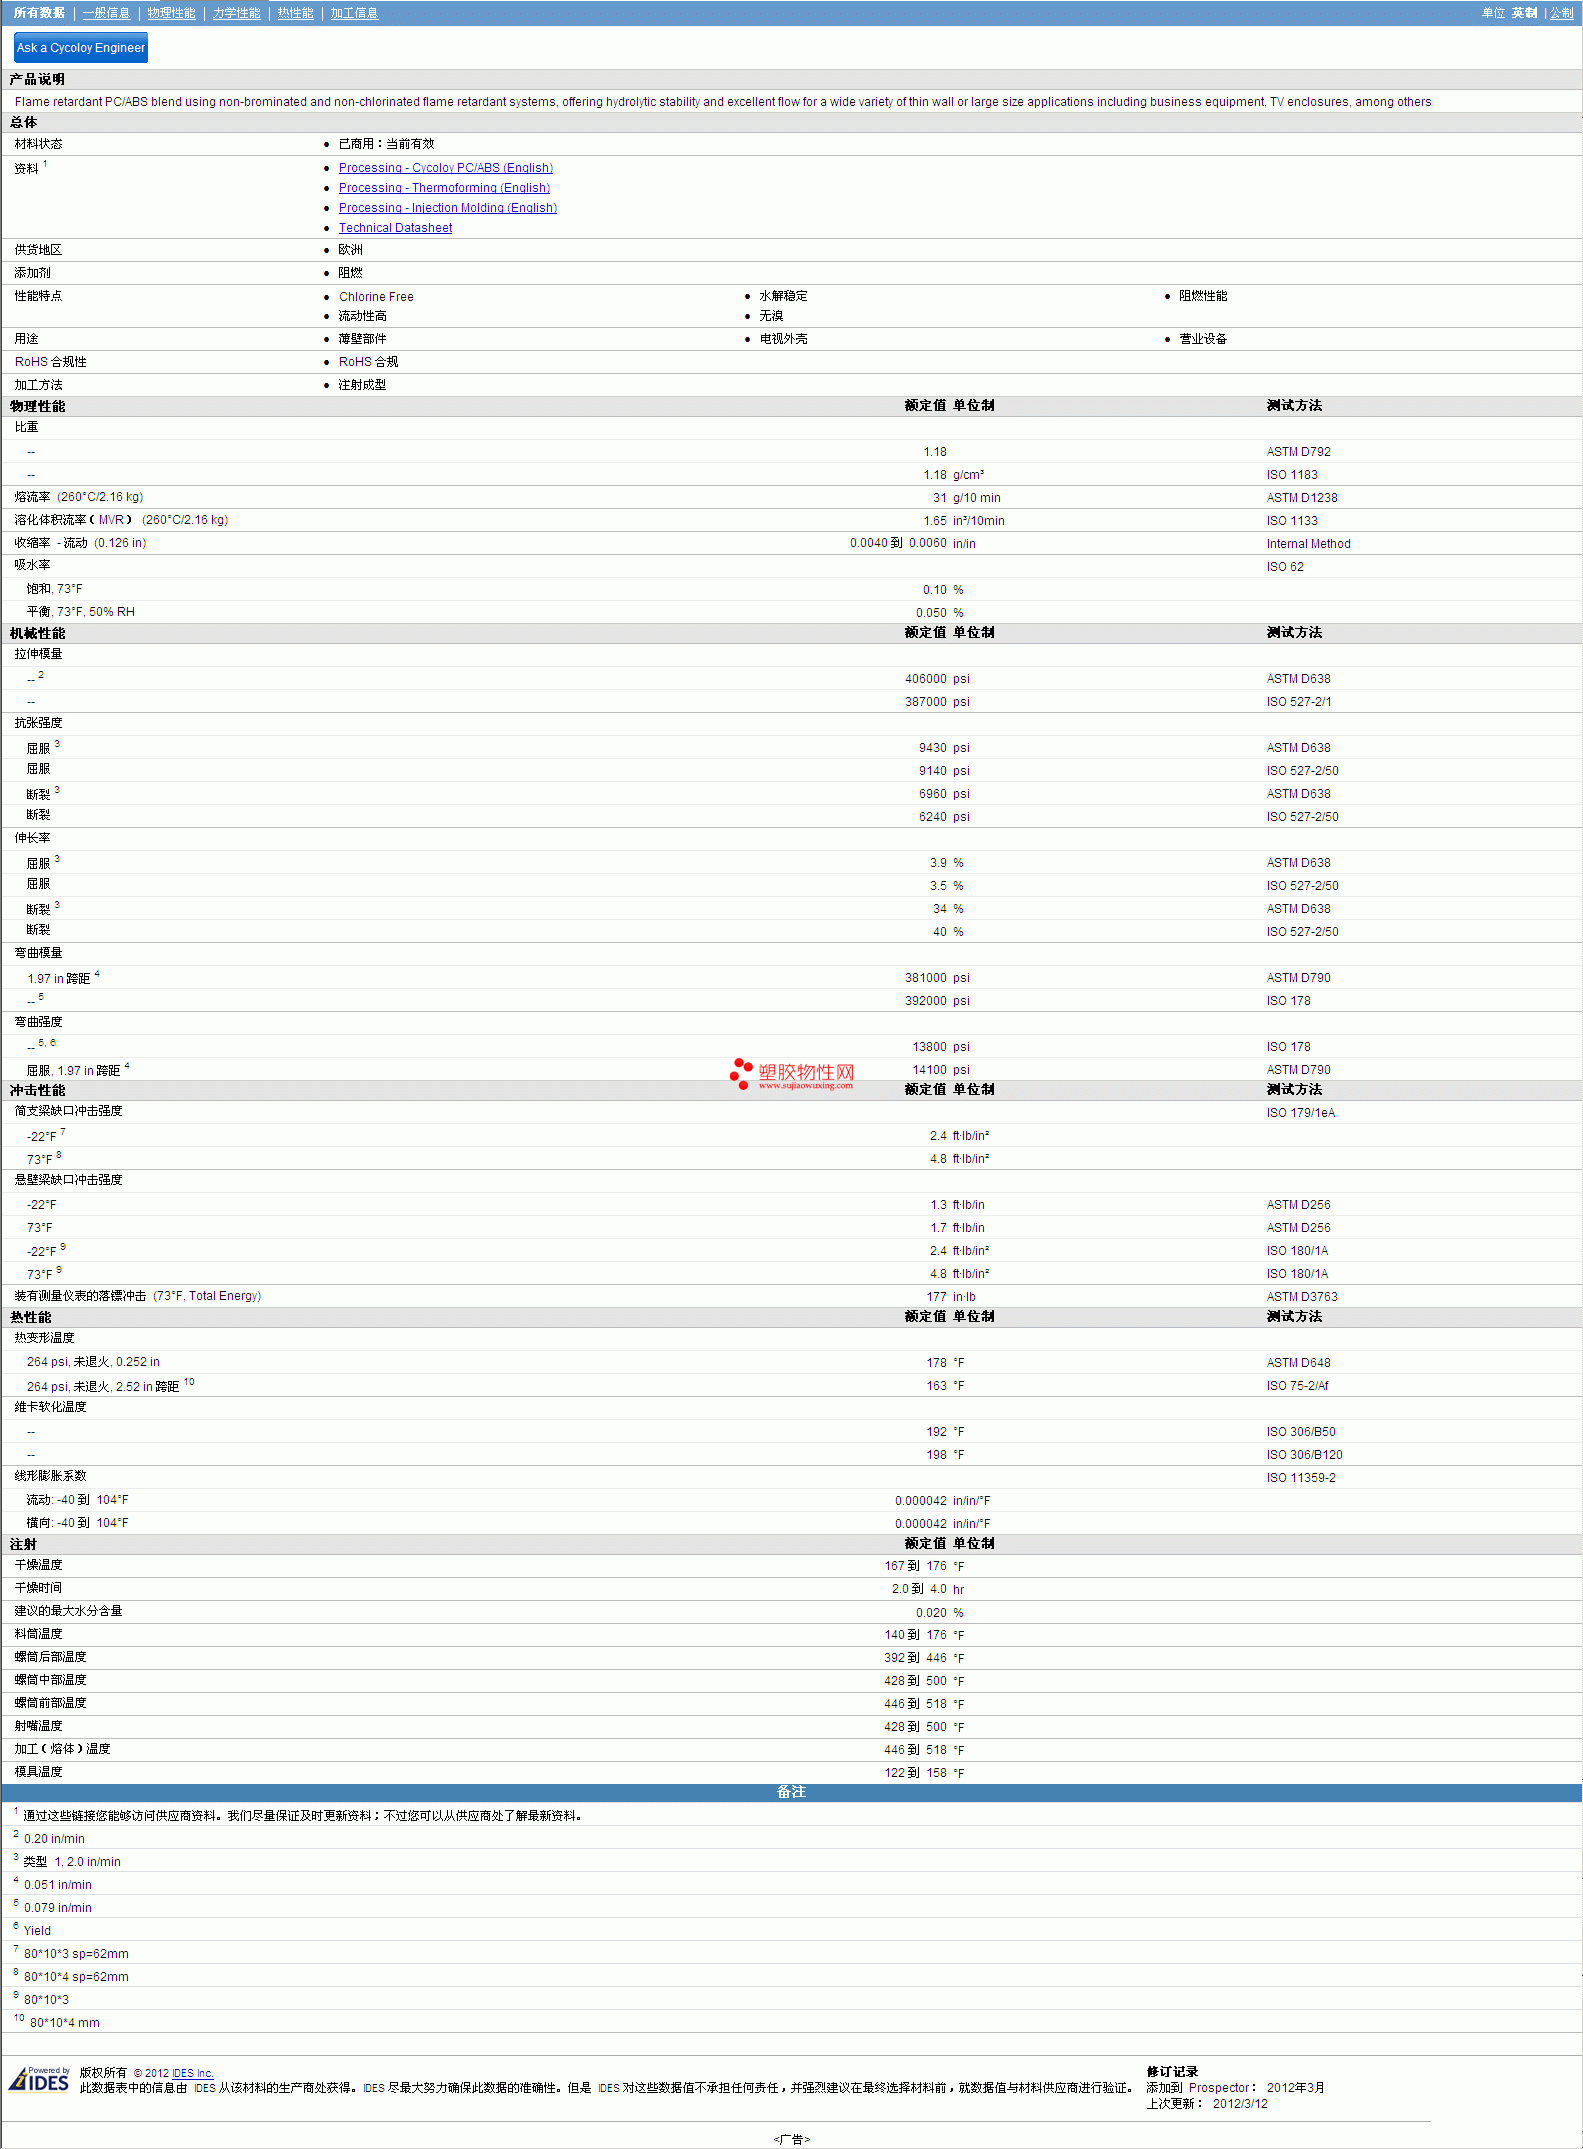Click the 营业设备 usage item
The height and width of the screenshot is (2149, 1583).
pyautogui.click(x=1203, y=339)
